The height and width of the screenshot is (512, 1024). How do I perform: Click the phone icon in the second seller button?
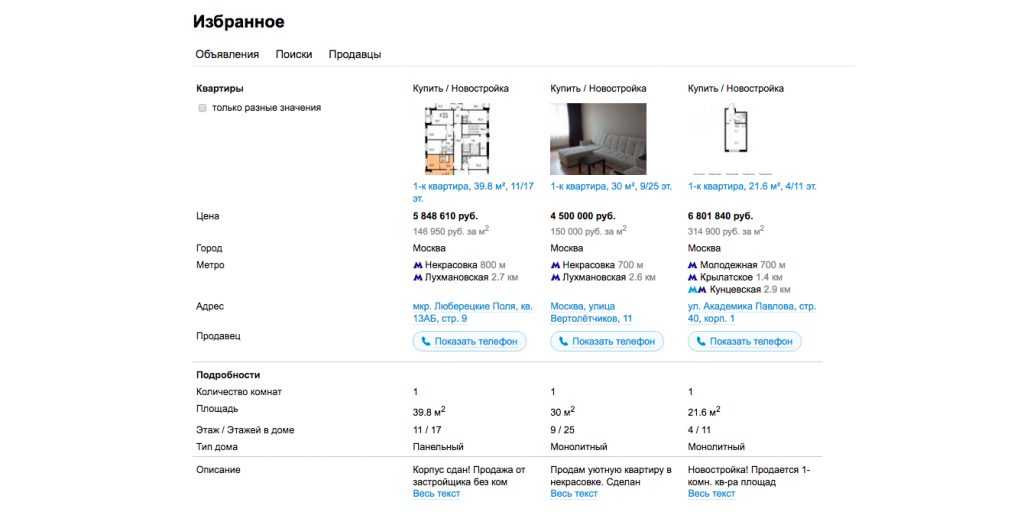564,341
